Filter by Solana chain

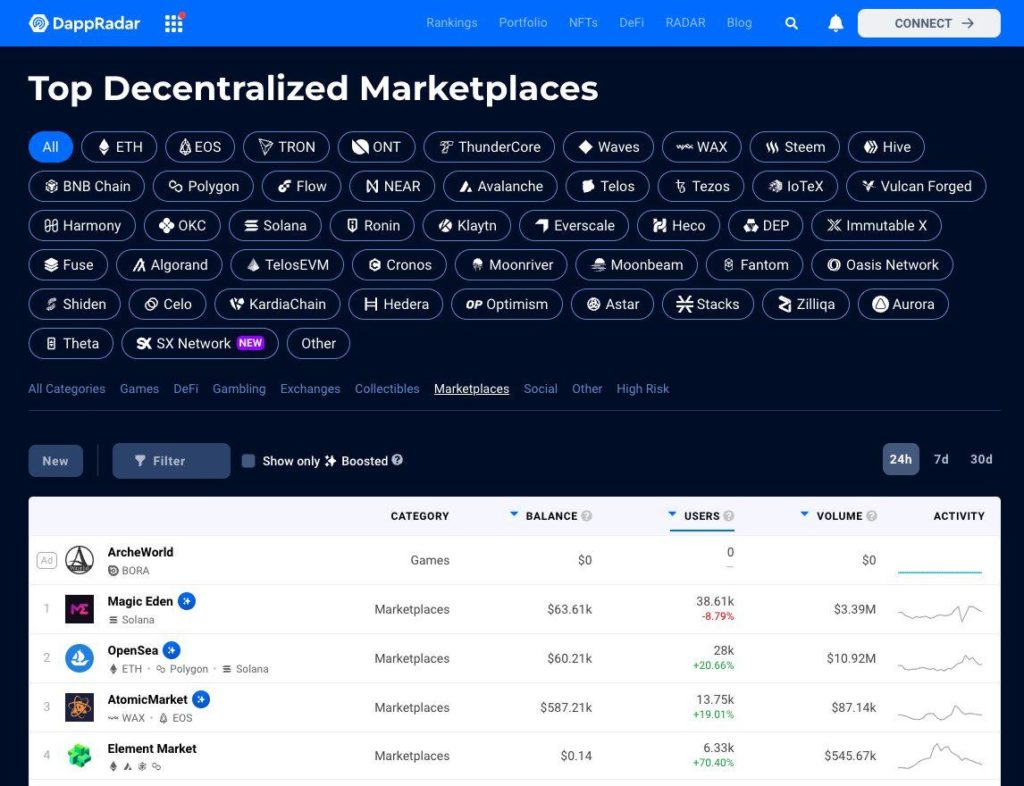pyautogui.click(x=275, y=225)
